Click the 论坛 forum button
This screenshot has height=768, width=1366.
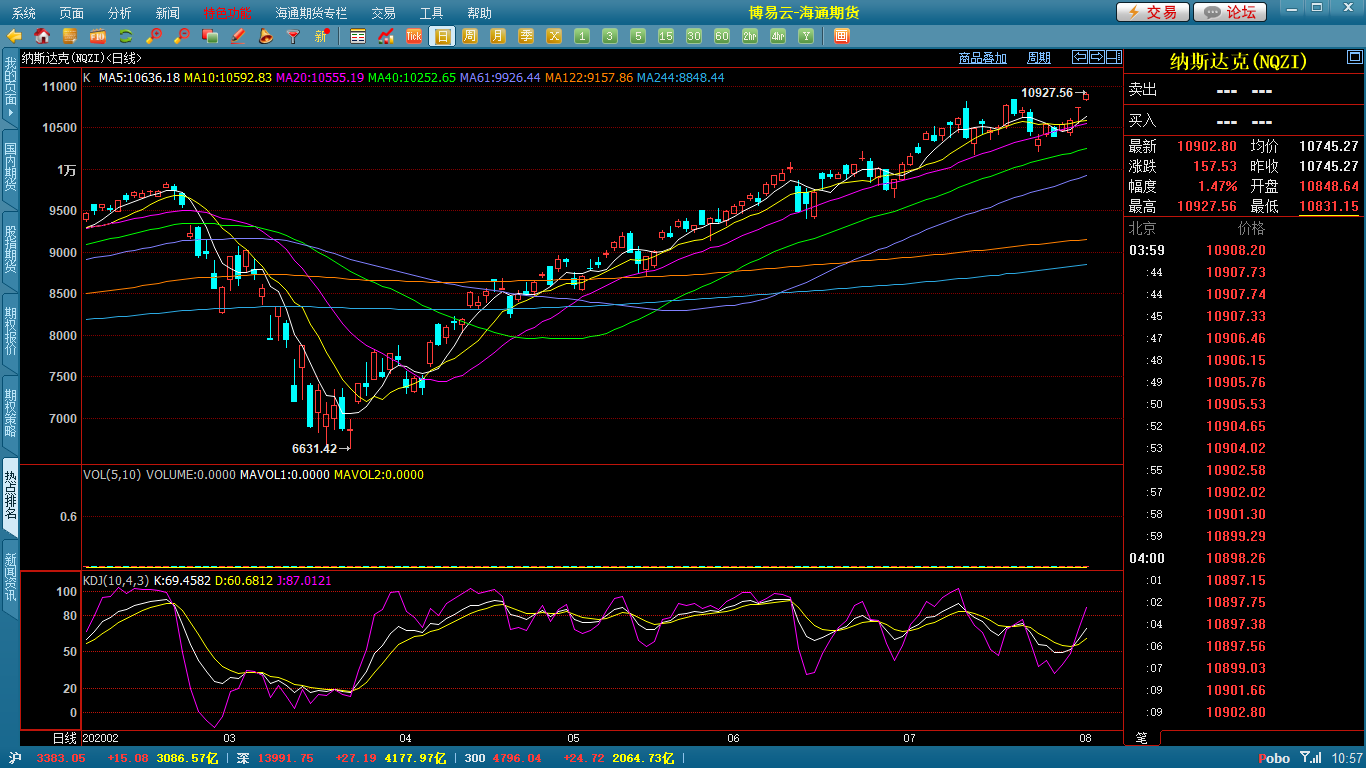click(1230, 12)
